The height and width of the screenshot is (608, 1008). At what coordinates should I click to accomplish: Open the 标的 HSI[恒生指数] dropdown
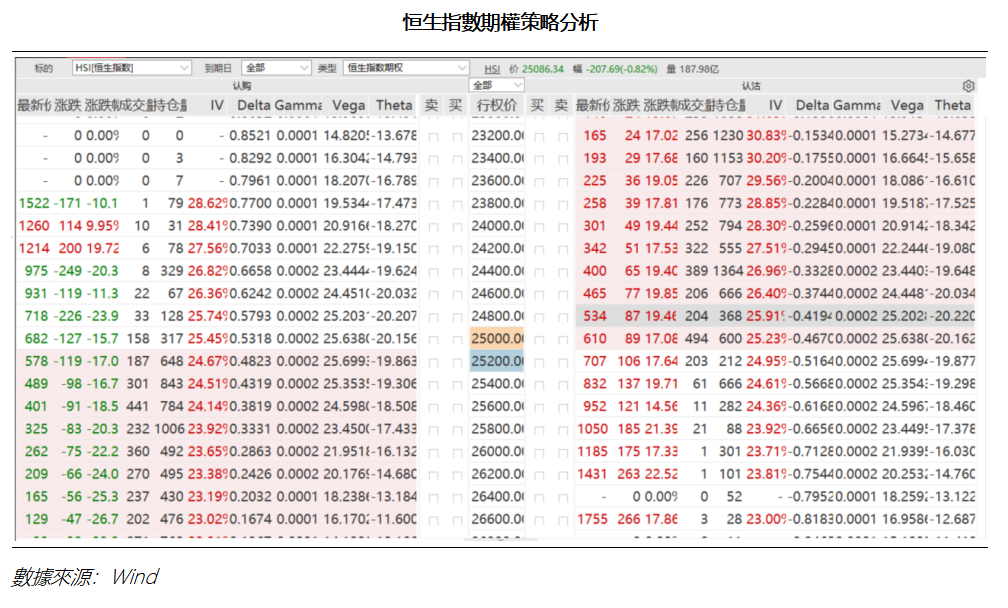click(131, 68)
